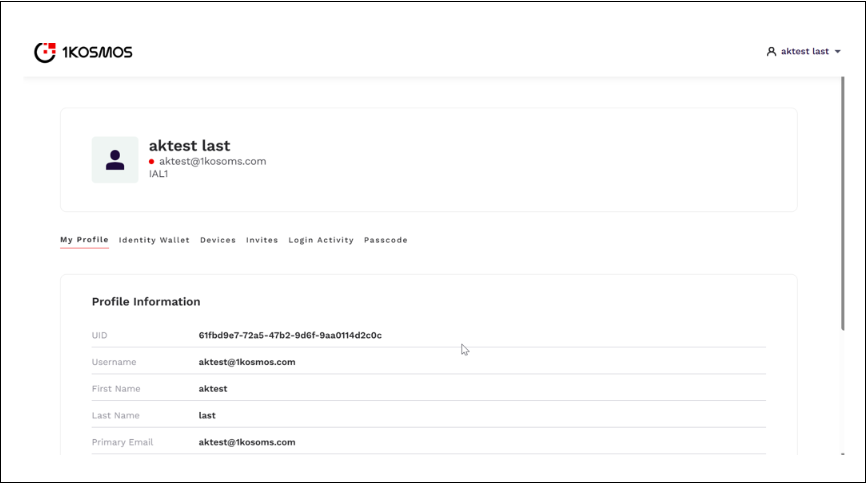Click the profile picture placeholder
The image size is (867, 486).
(x=115, y=160)
